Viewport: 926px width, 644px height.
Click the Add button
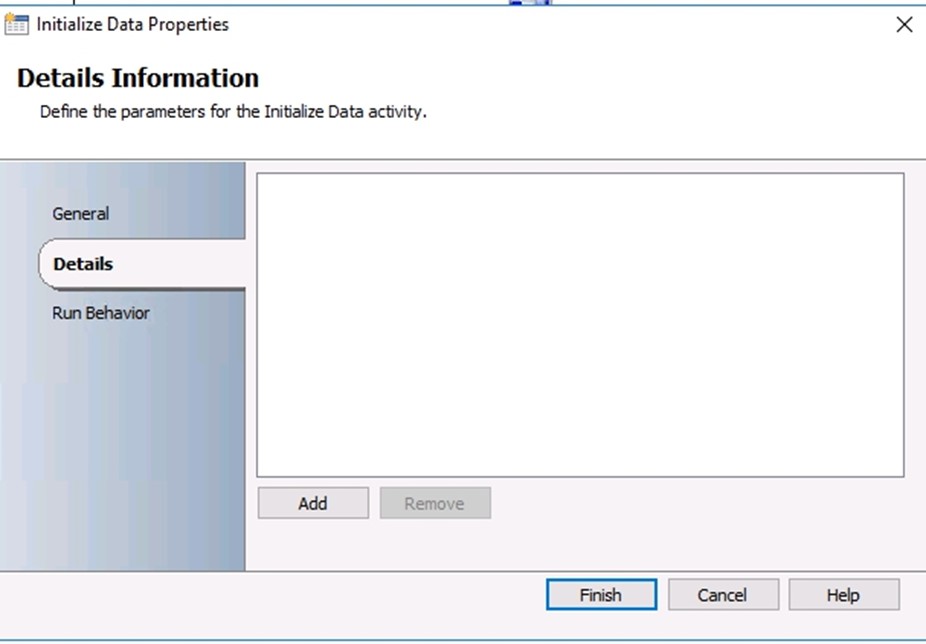point(313,503)
